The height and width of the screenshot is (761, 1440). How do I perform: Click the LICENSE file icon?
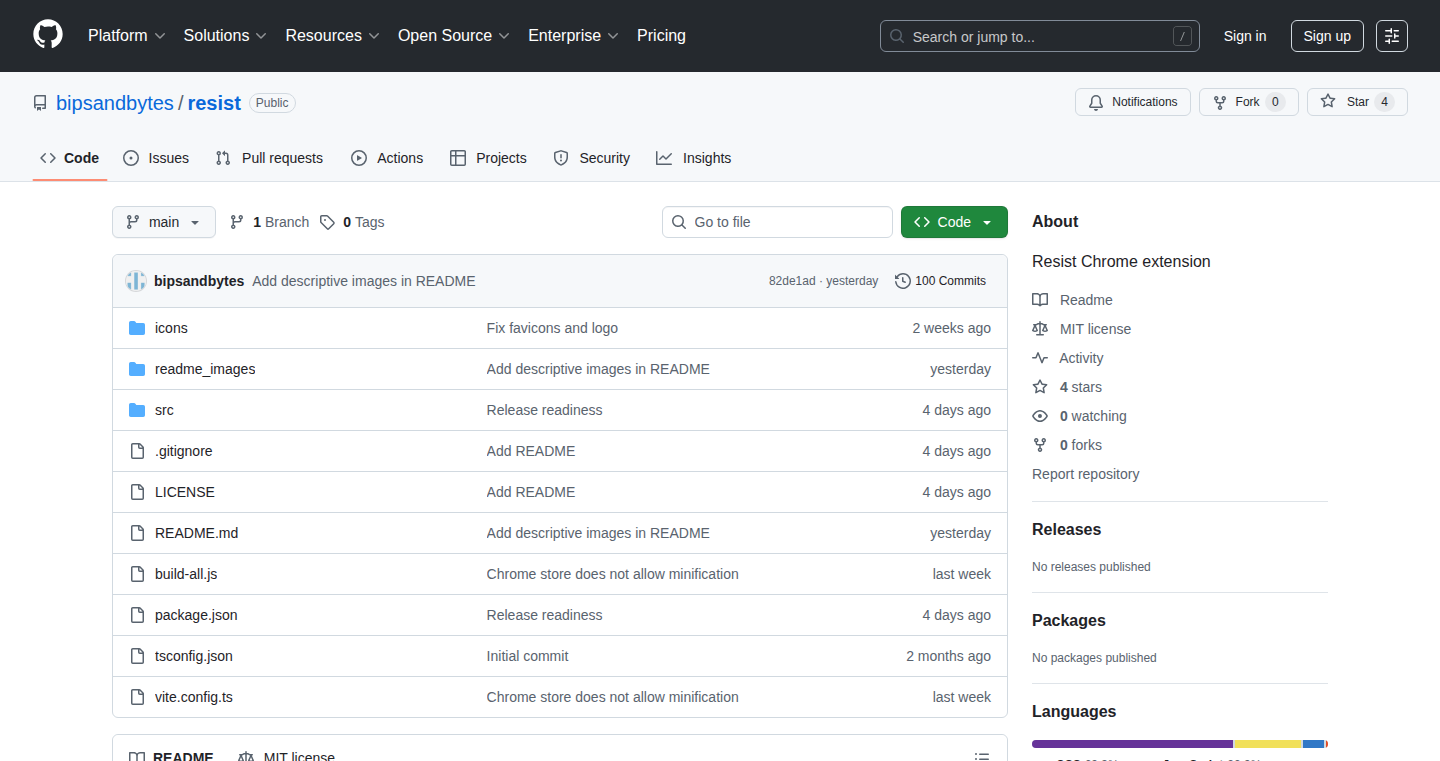[x=137, y=492]
